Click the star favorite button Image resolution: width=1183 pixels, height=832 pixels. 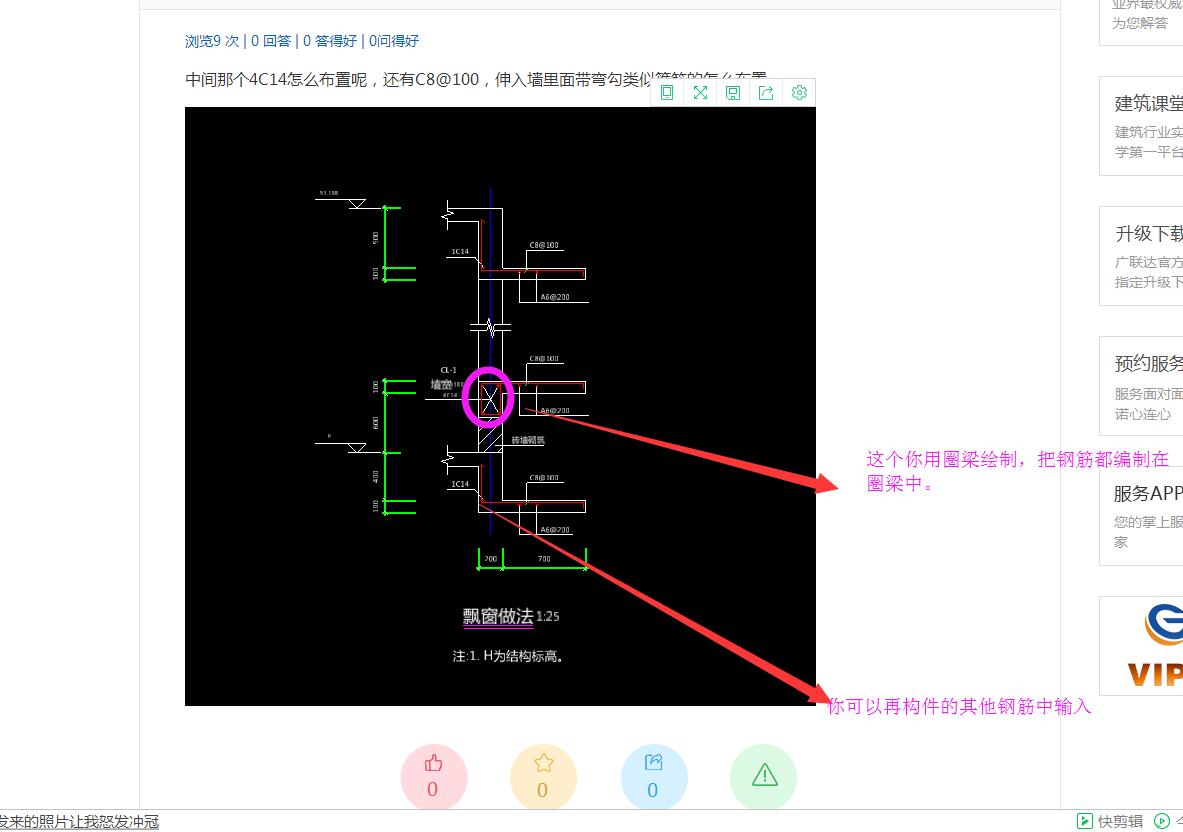(x=543, y=776)
